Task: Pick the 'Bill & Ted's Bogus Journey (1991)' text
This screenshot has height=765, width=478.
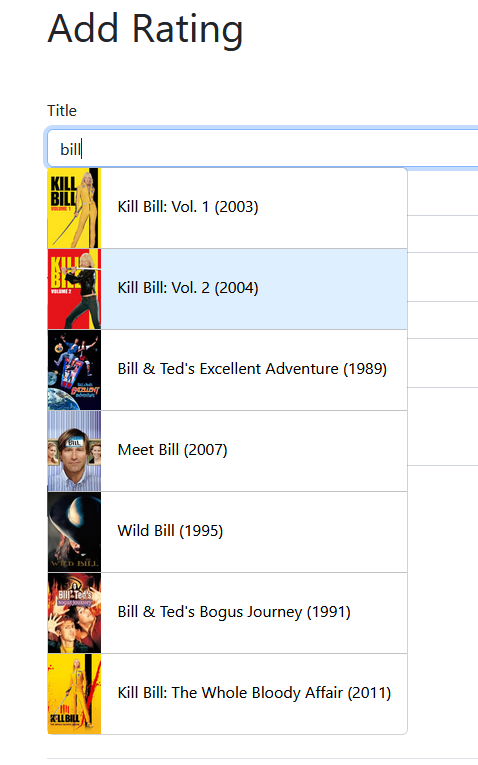Action: pos(234,612)
